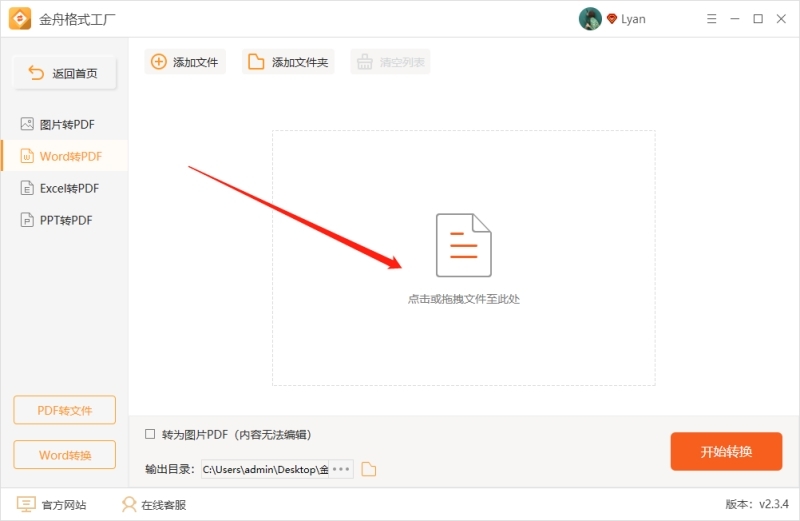Viewport: 800px width, 521px height.
Task: Click the red VIP diamond badge
Action: coord(612,19)
